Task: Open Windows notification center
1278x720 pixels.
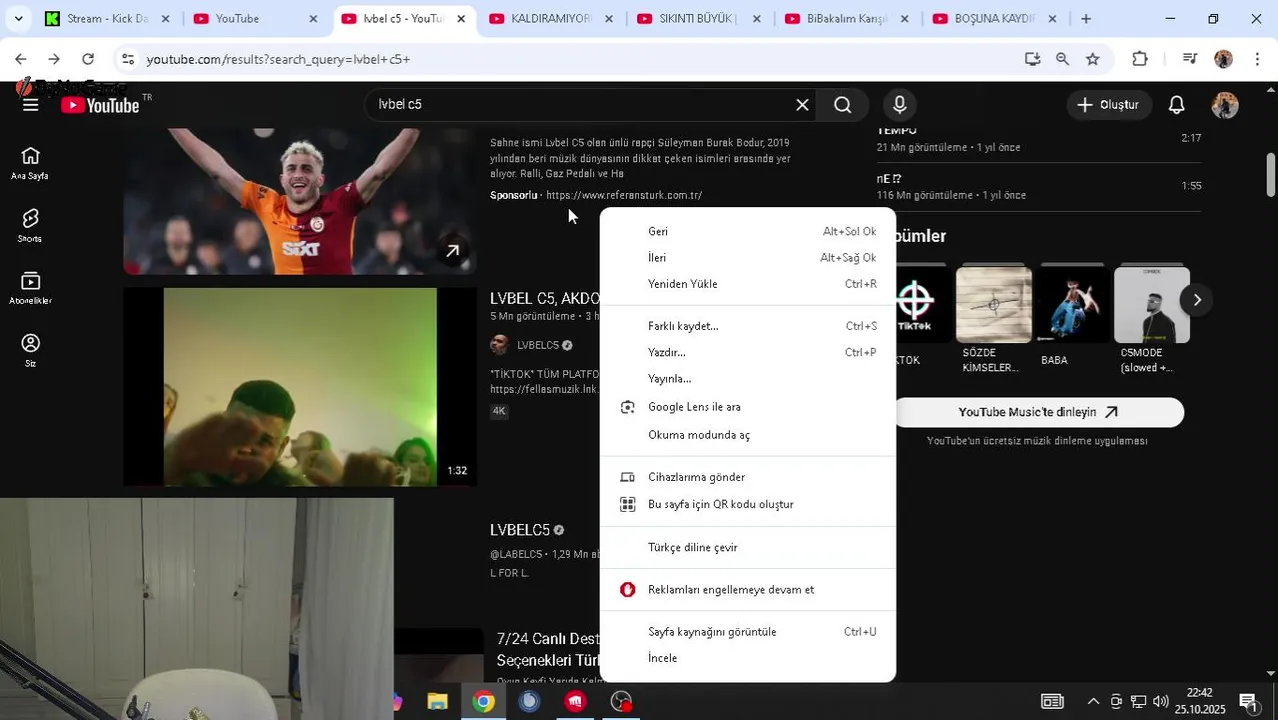Action: (x=1248, y=702)
